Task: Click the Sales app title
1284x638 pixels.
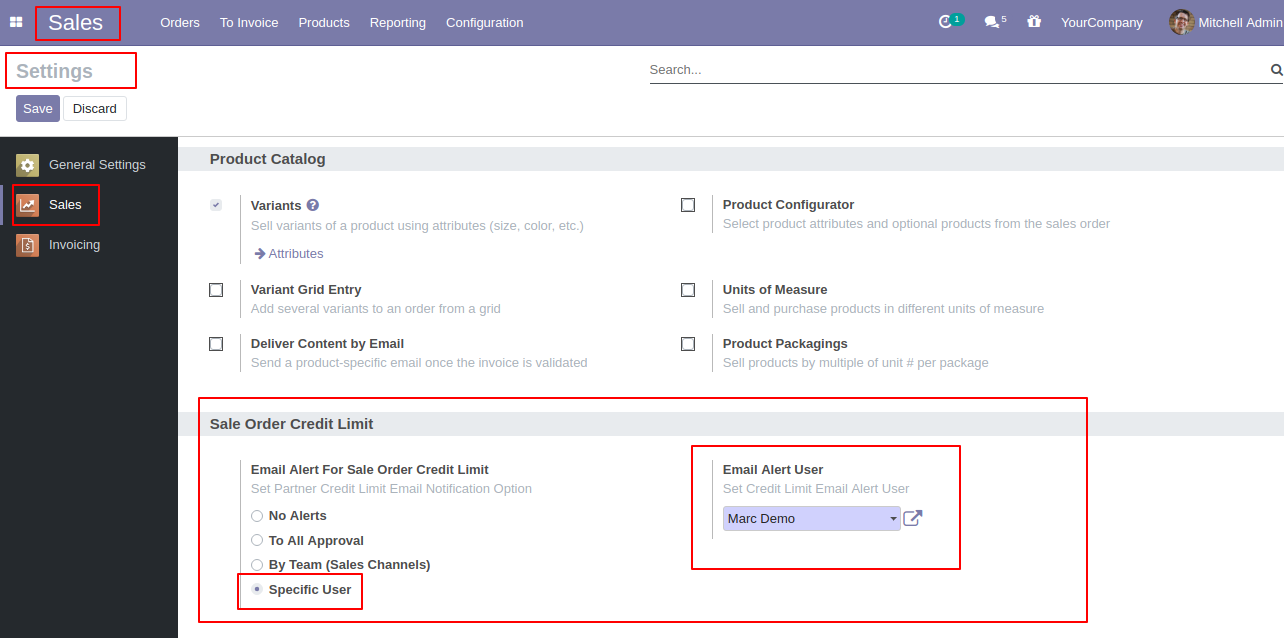Action: [x=76, y=22]
